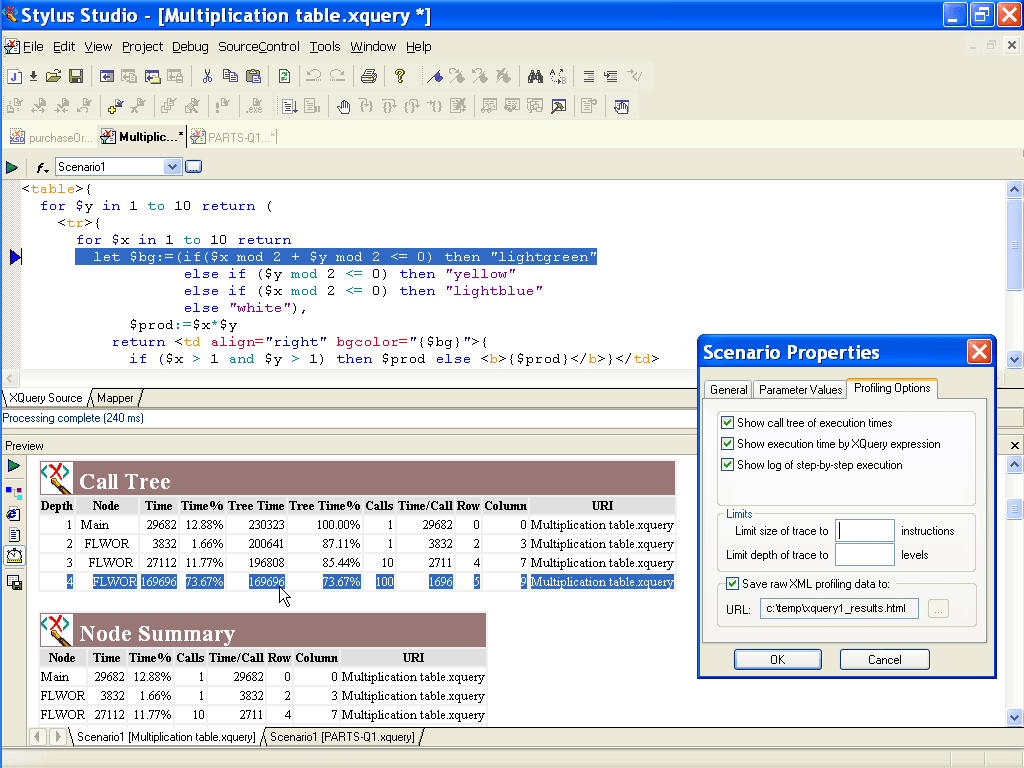
Task: Uncheck Show call tree of execution times
Action: (729, 422)
